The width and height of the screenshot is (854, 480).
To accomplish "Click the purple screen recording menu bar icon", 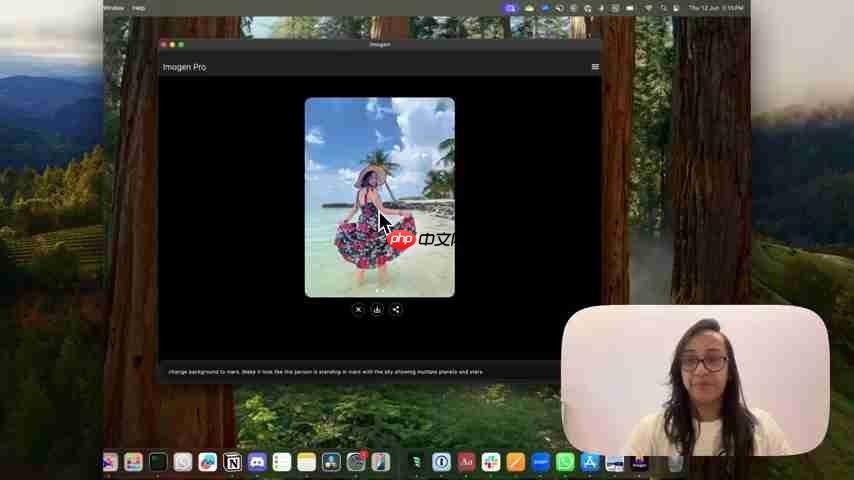I will [x=510, y=8].
